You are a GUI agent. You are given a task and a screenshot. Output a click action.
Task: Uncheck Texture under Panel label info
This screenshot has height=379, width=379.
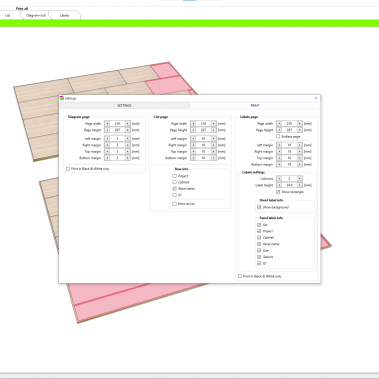click(x=259, y=257)
